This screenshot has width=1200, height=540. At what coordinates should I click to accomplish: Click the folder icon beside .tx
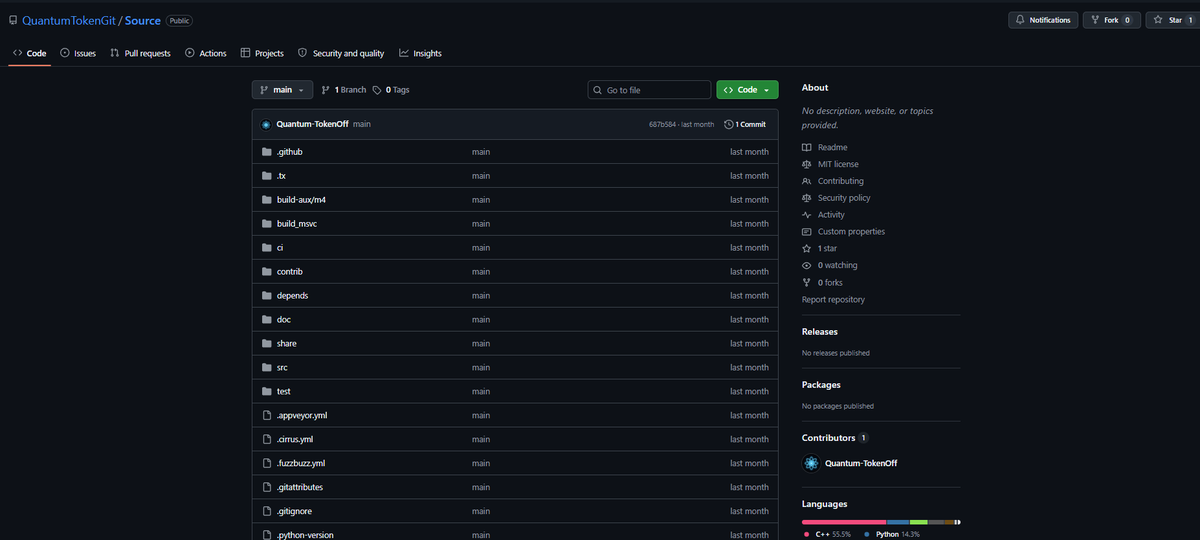click(267, 176)
